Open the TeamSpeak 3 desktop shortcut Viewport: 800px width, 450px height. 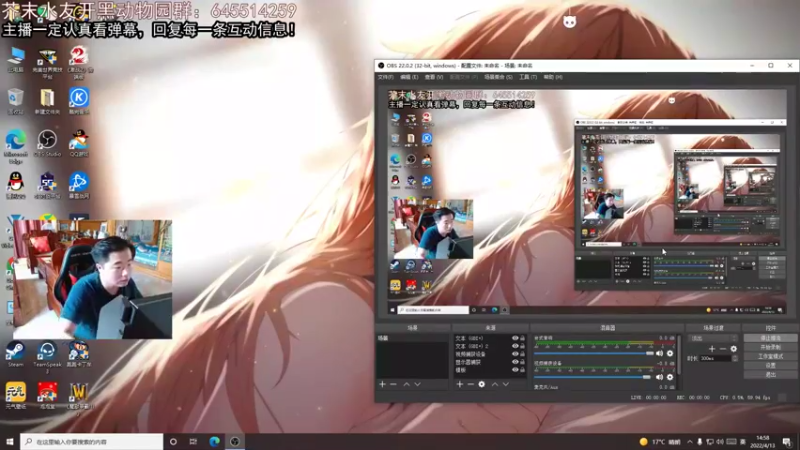pyautogui.click(x=47, y=357)
